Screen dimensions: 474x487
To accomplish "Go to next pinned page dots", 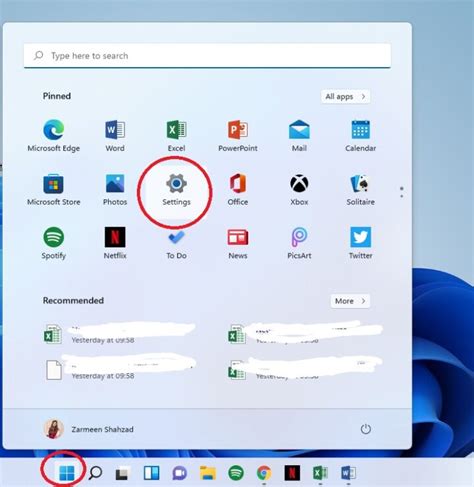I will click(402, 192).
